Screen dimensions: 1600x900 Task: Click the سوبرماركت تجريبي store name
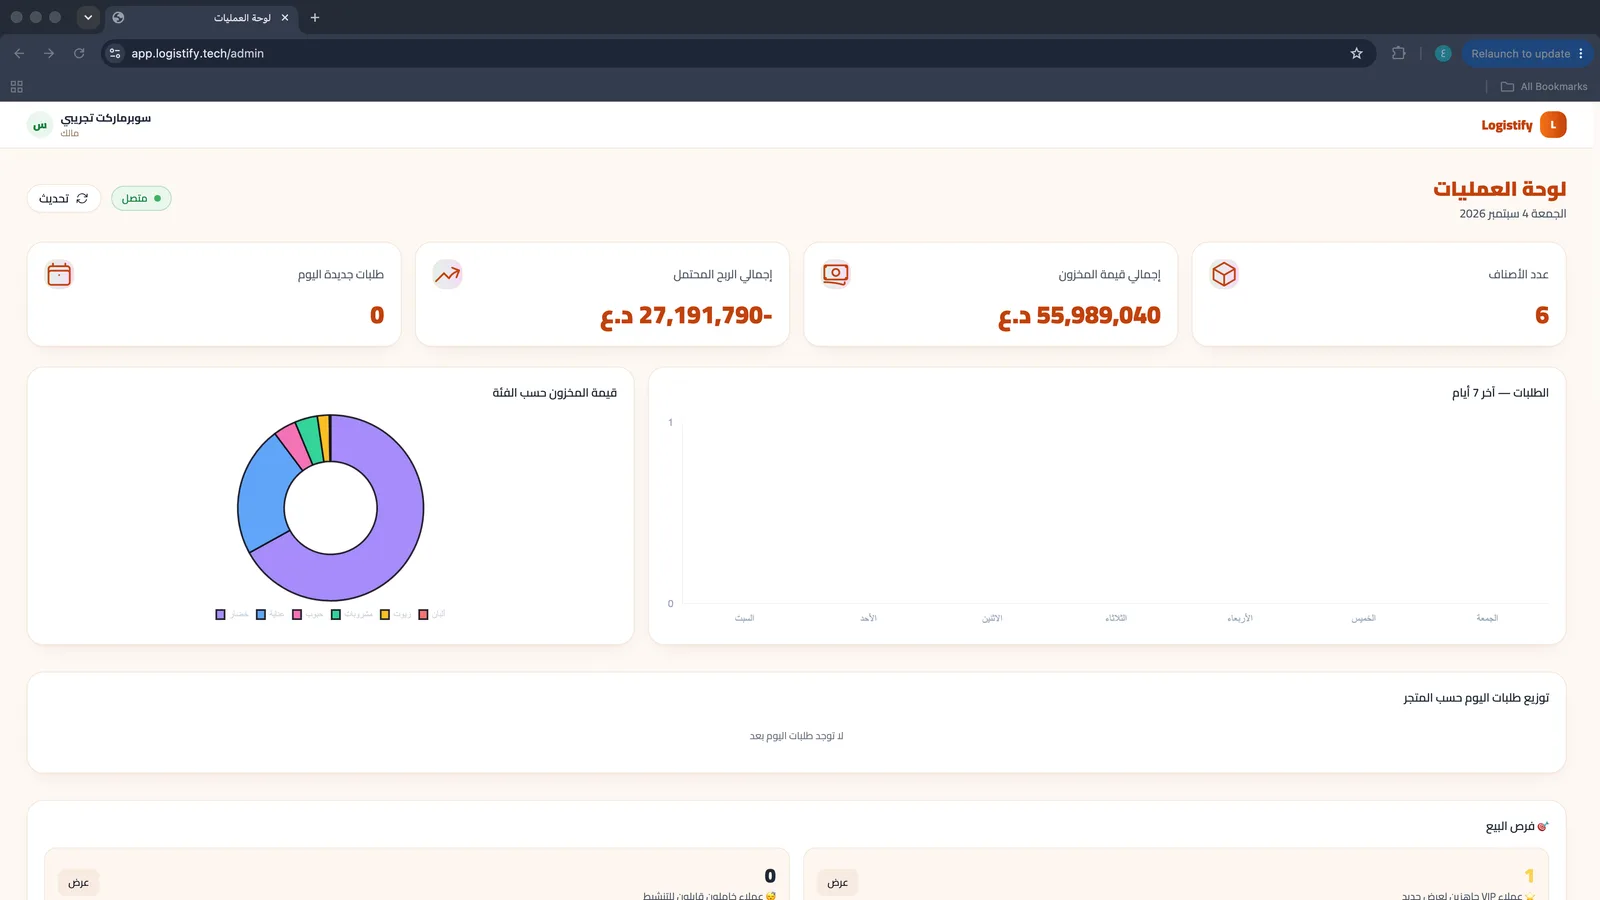point(106,118)
